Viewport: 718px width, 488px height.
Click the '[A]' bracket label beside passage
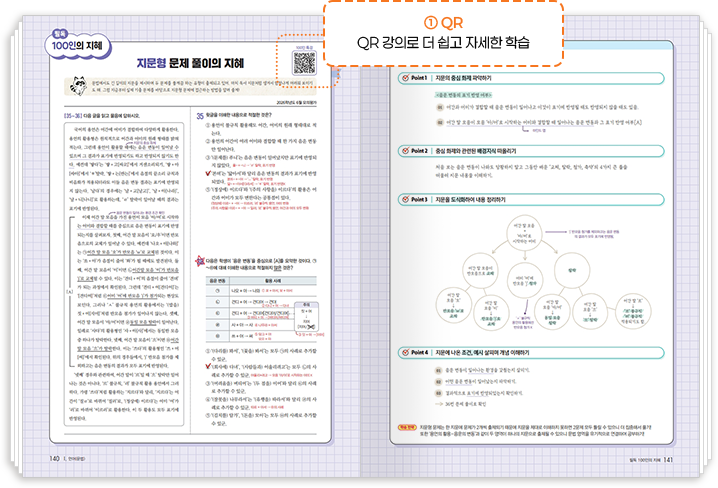click(70, 291)
